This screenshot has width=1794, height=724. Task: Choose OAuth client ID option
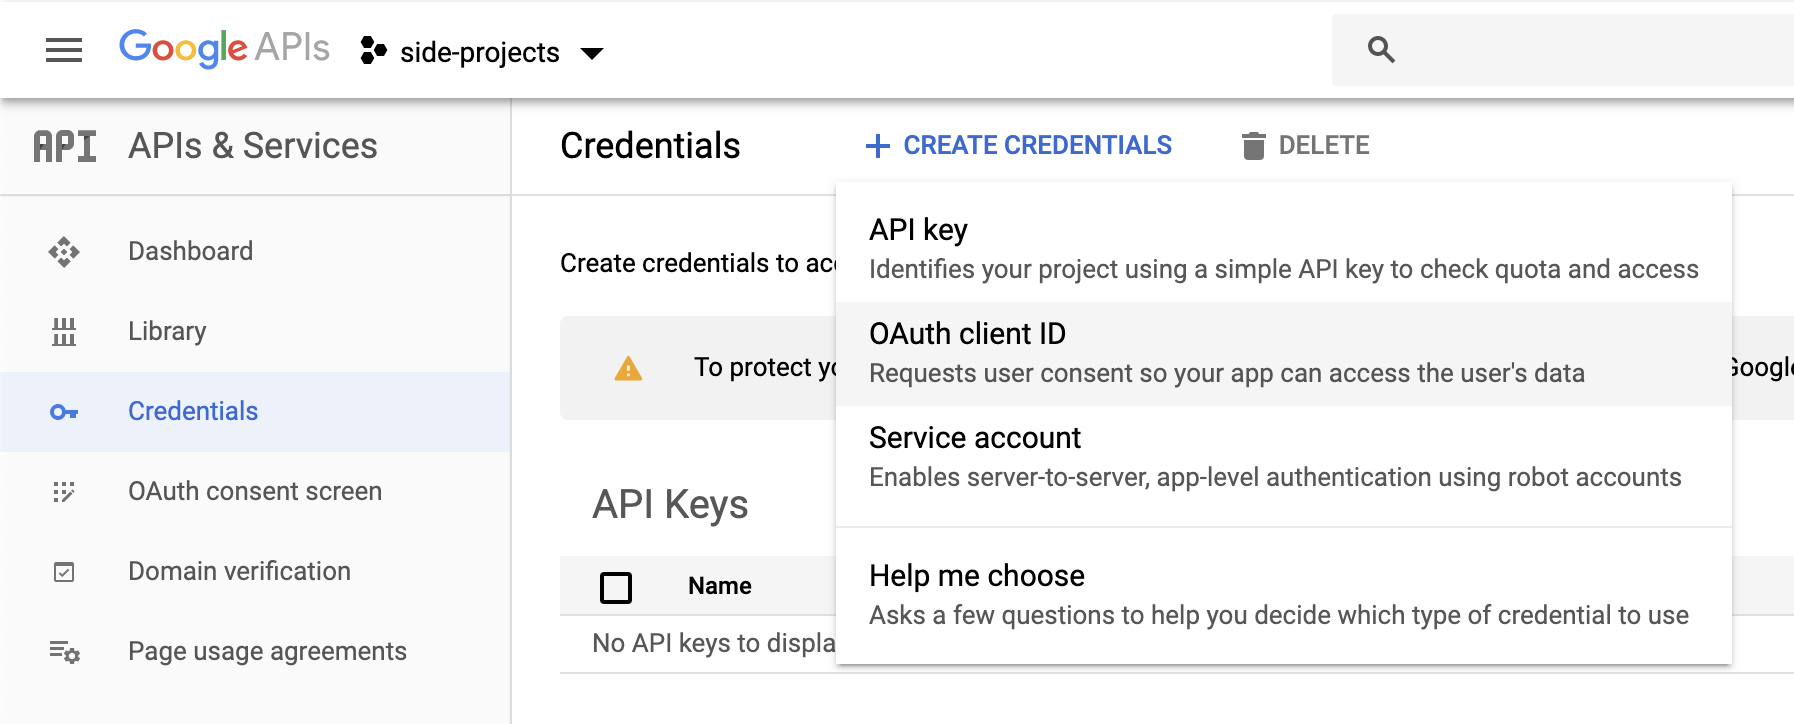point(1283,353)
